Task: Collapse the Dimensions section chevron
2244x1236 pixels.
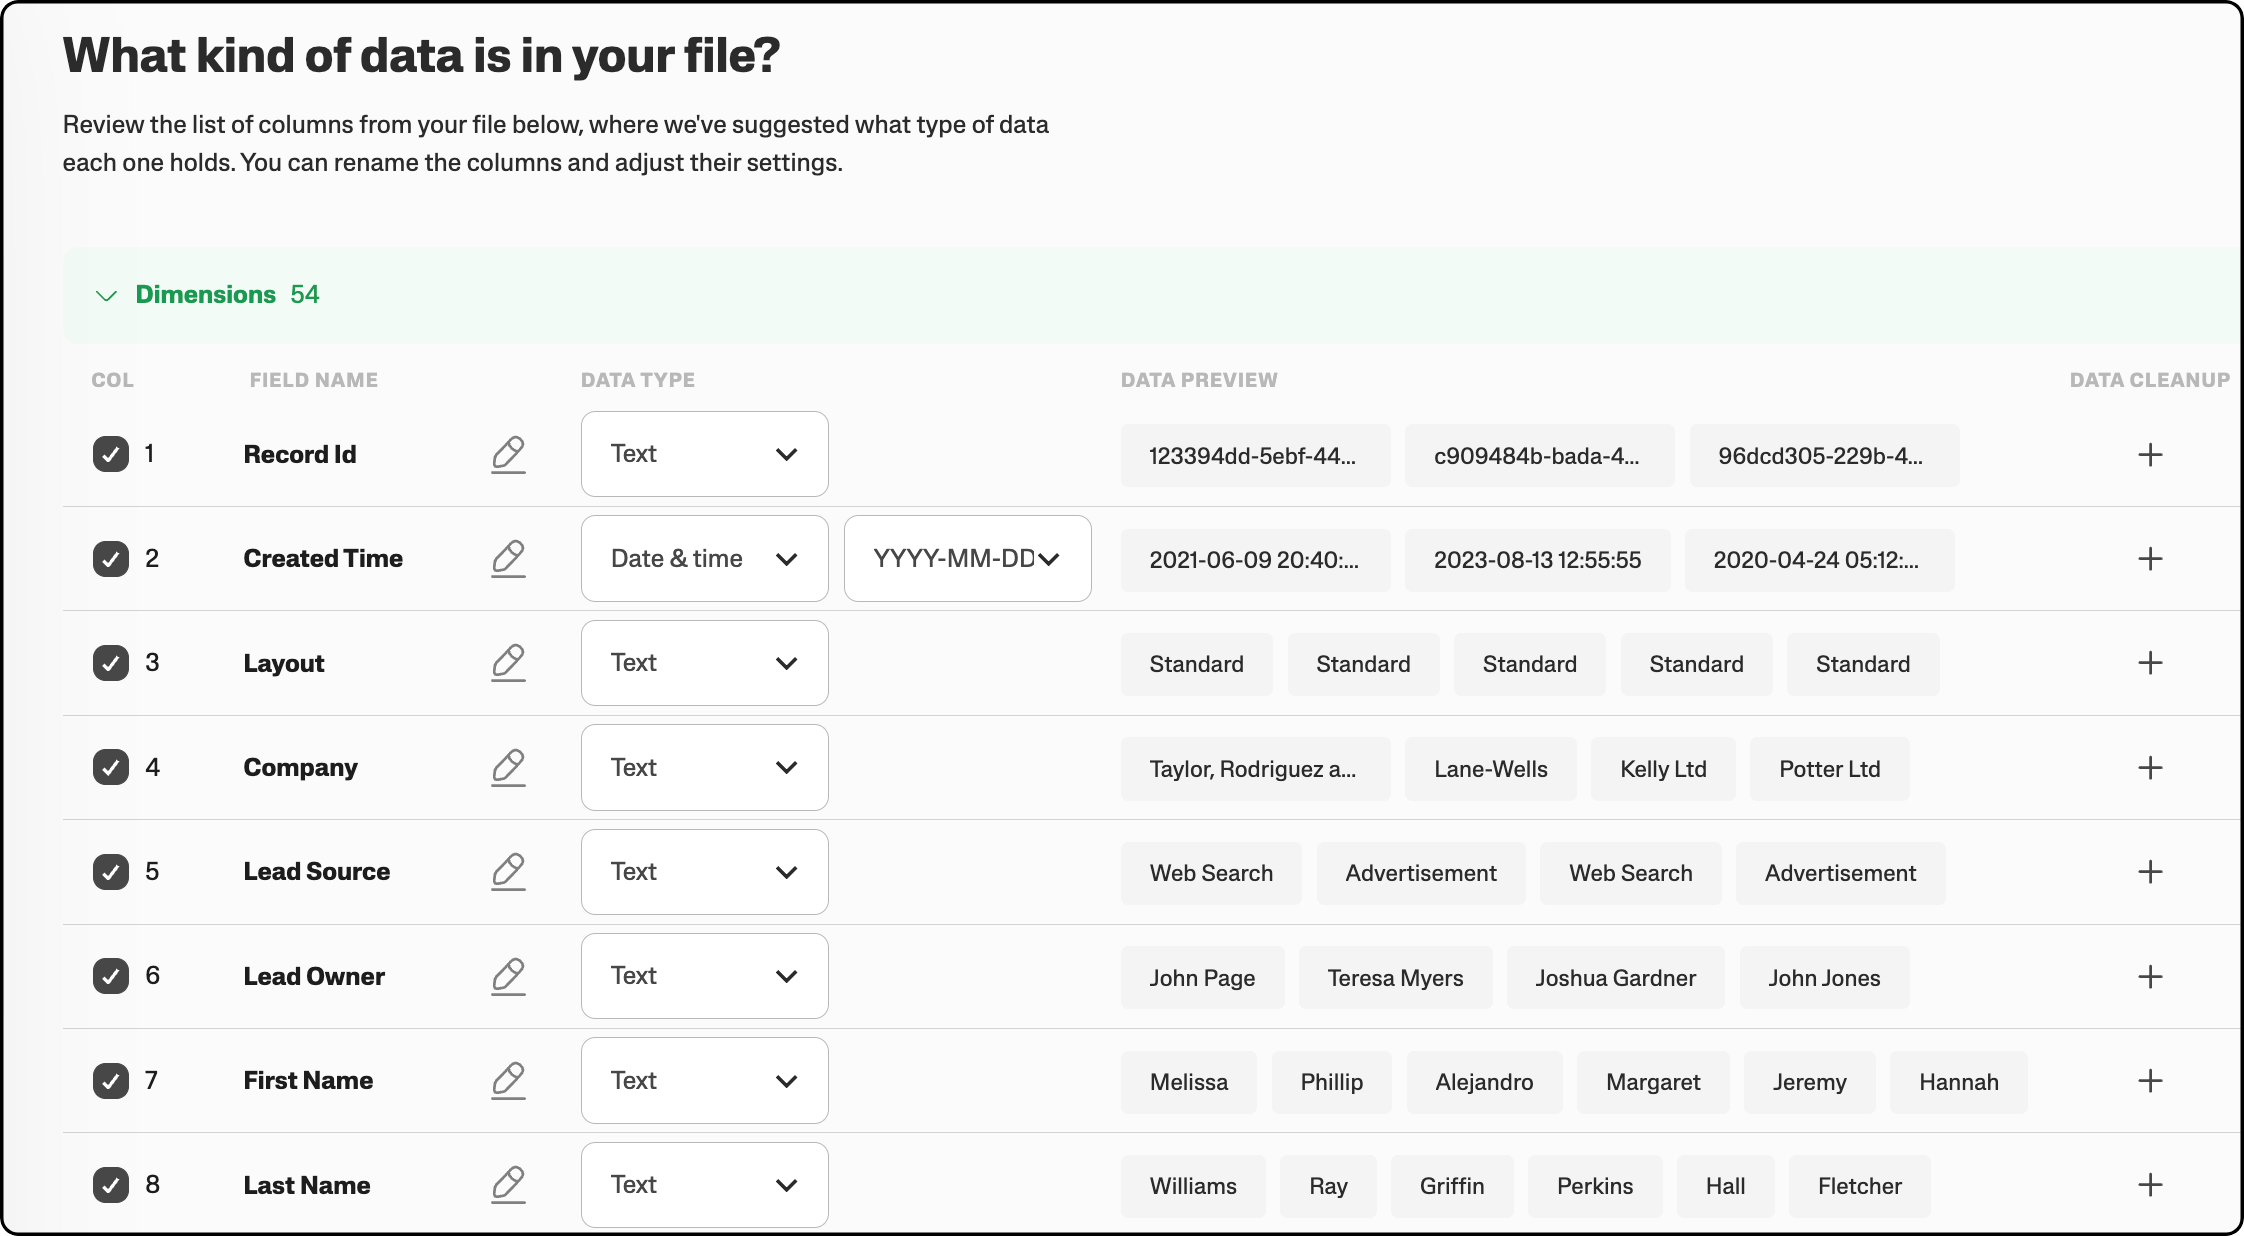Action: pos(106,295)
